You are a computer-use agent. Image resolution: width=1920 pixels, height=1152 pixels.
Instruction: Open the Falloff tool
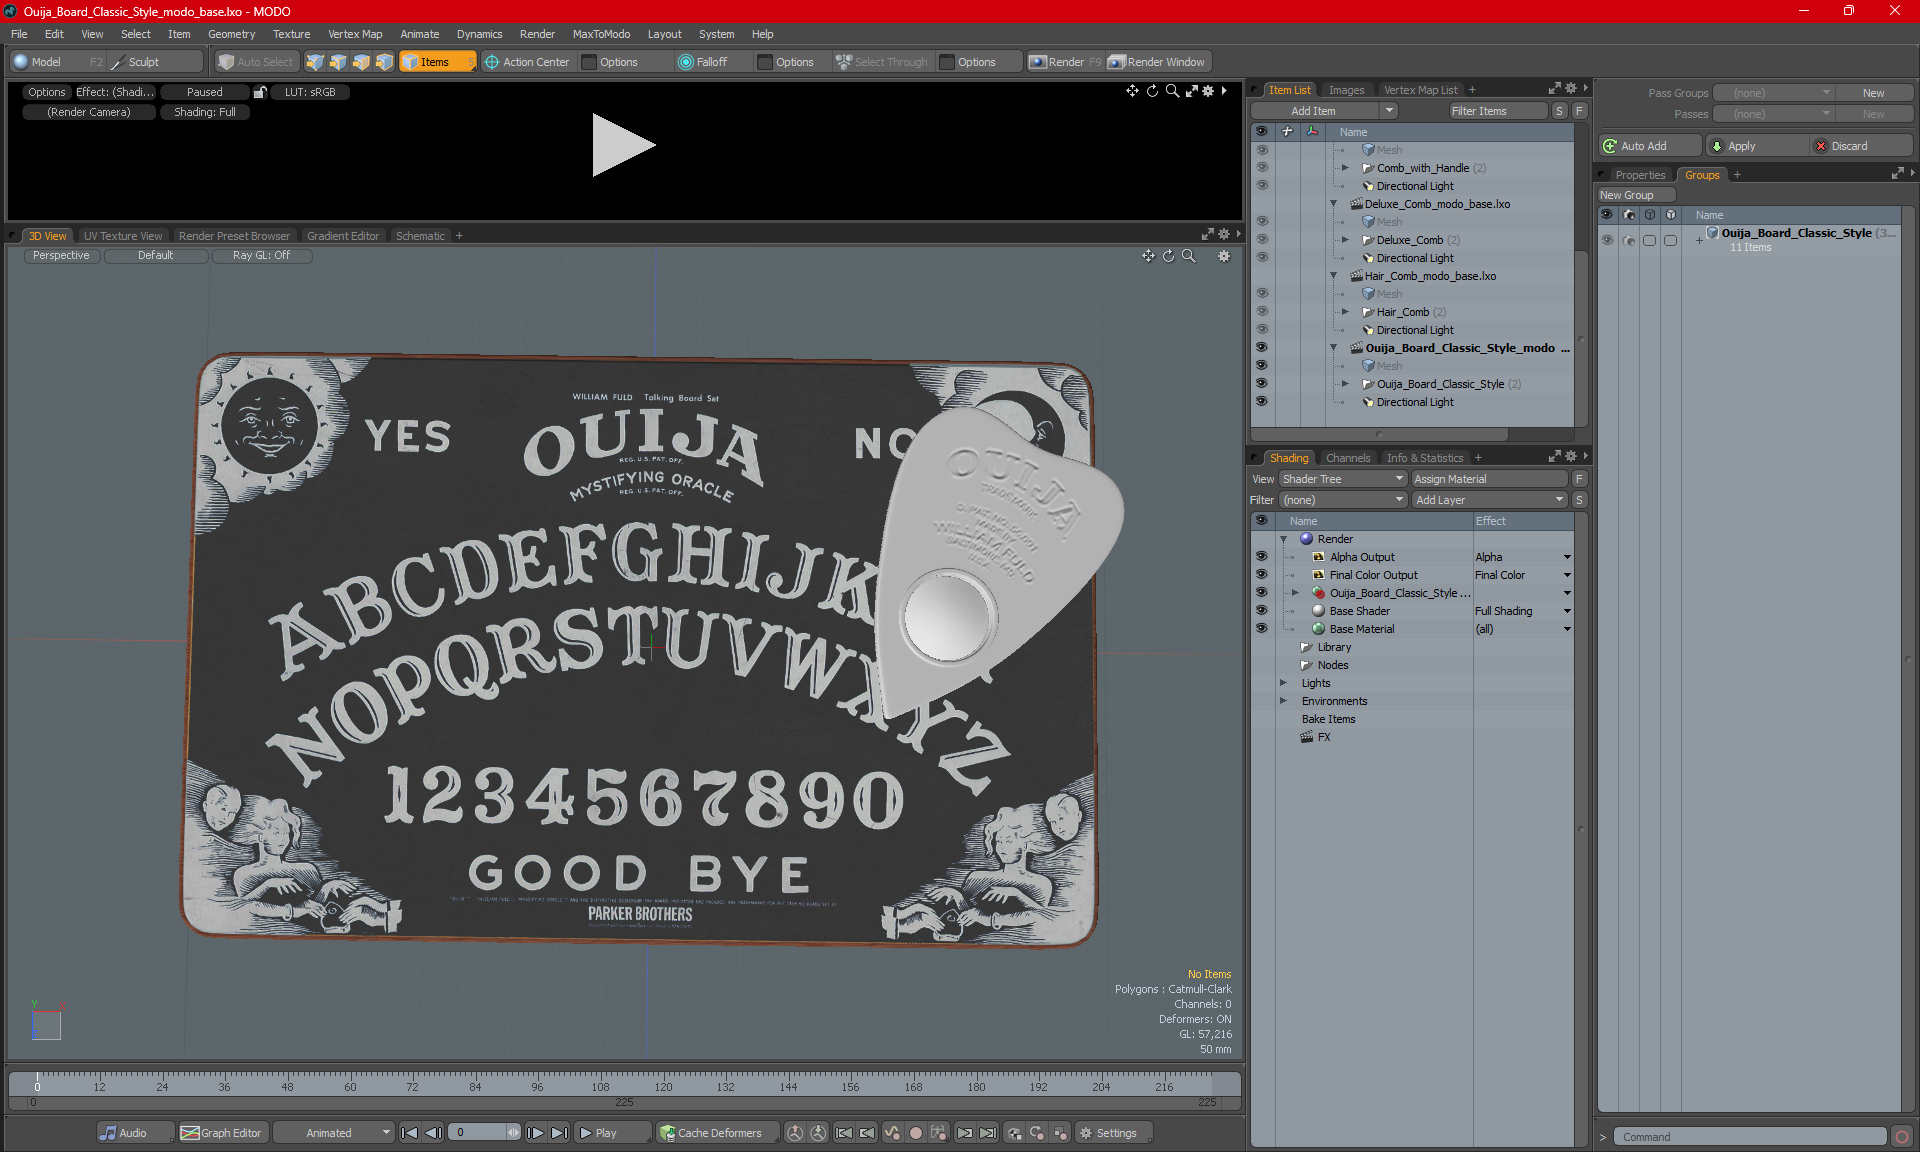pyautogui.click(x=703, y=62)
